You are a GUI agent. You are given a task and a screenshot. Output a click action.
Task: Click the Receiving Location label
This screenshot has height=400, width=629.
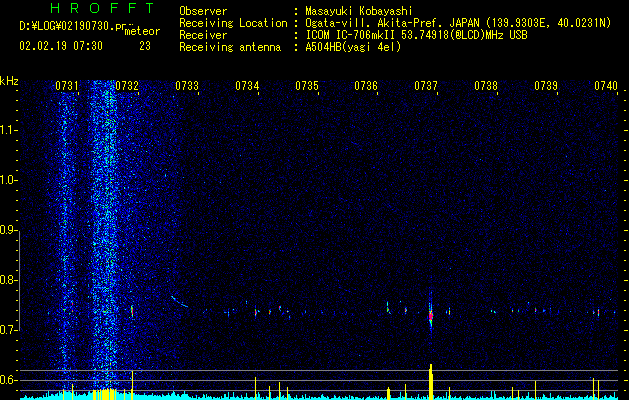pyautogui.click(x=233, y=23)
